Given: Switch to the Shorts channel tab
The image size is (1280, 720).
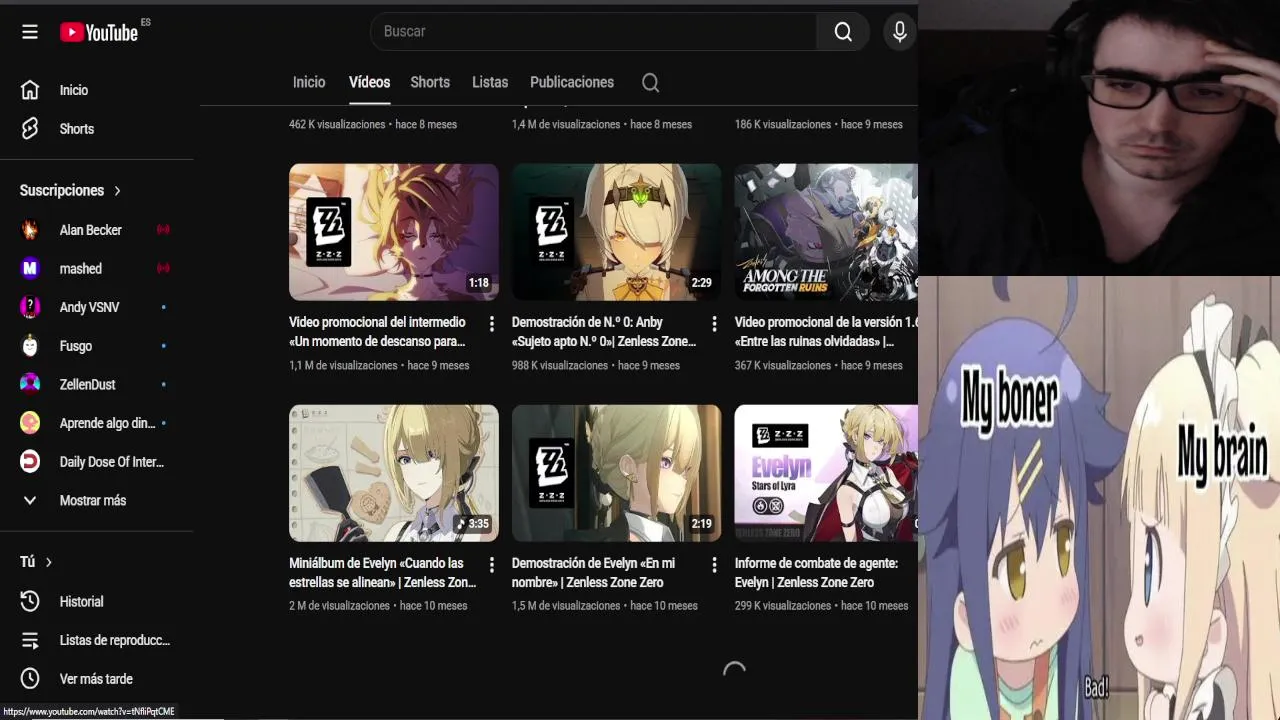Looking at the screenshot, I should pyautogui.click(x=430, y=82).
